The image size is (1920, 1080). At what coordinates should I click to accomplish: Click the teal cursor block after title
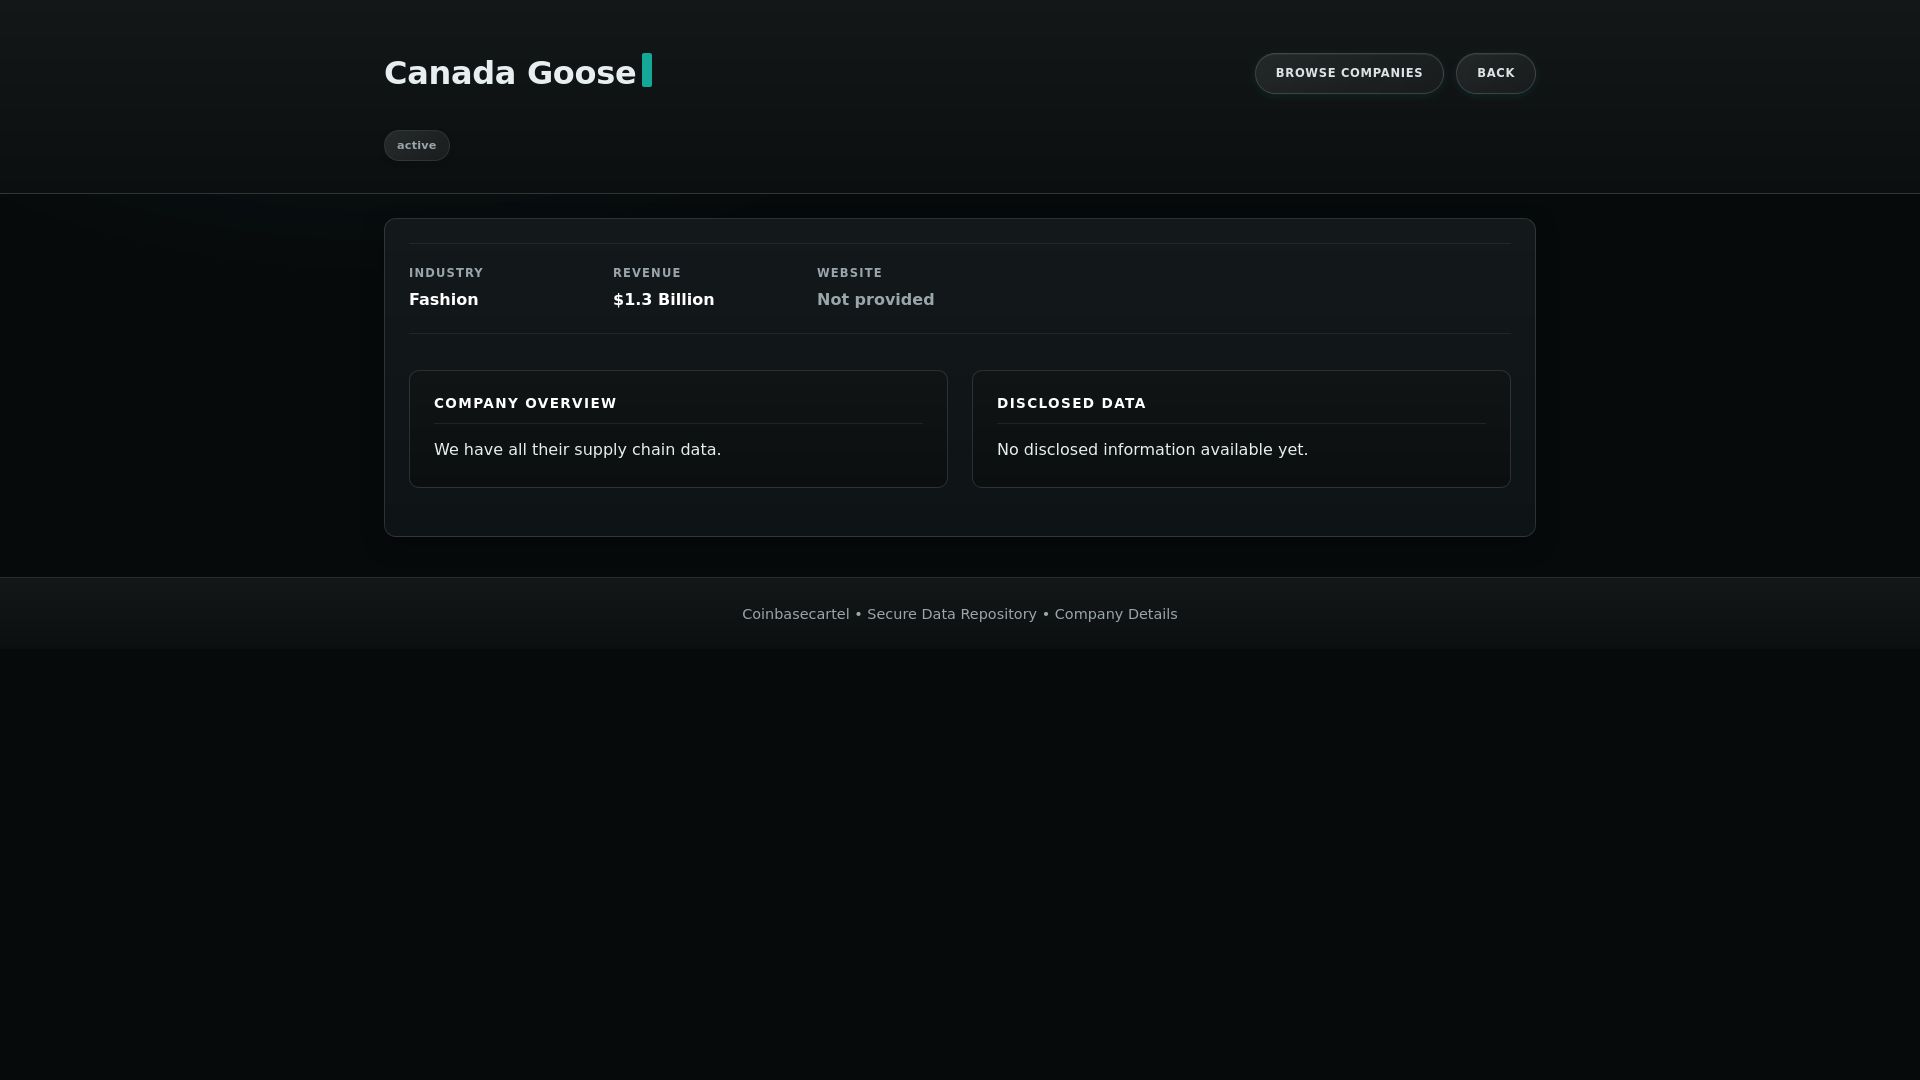coord(647,70)
